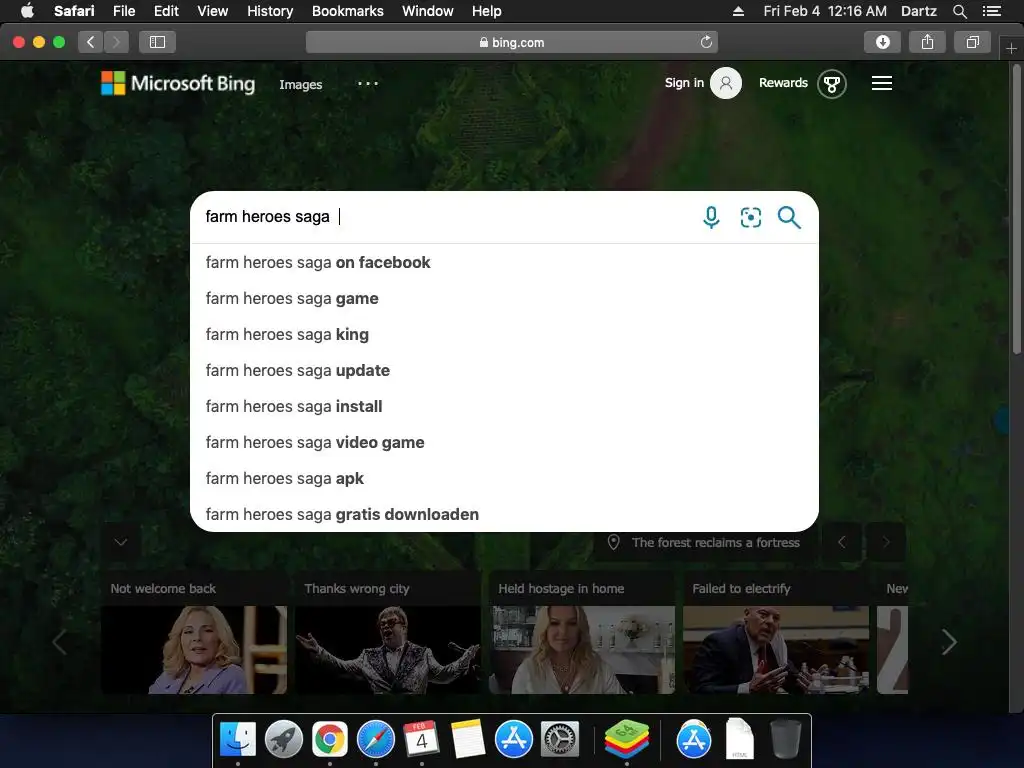The image size is (1024, 768).
Task: Open the Rewards trophy icon
Action: [x=831, y=84]
